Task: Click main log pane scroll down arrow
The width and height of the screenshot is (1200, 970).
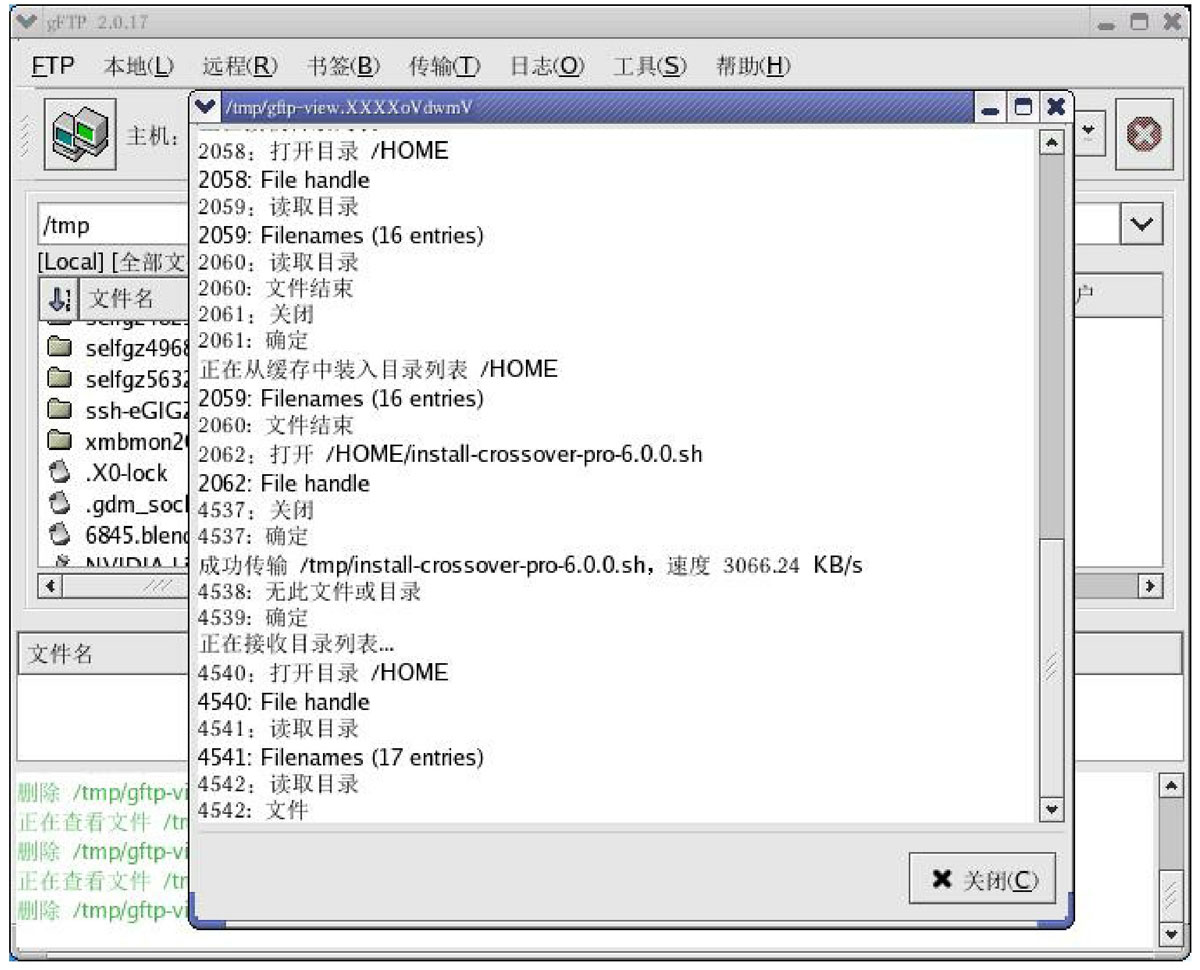Action: 1172,934
